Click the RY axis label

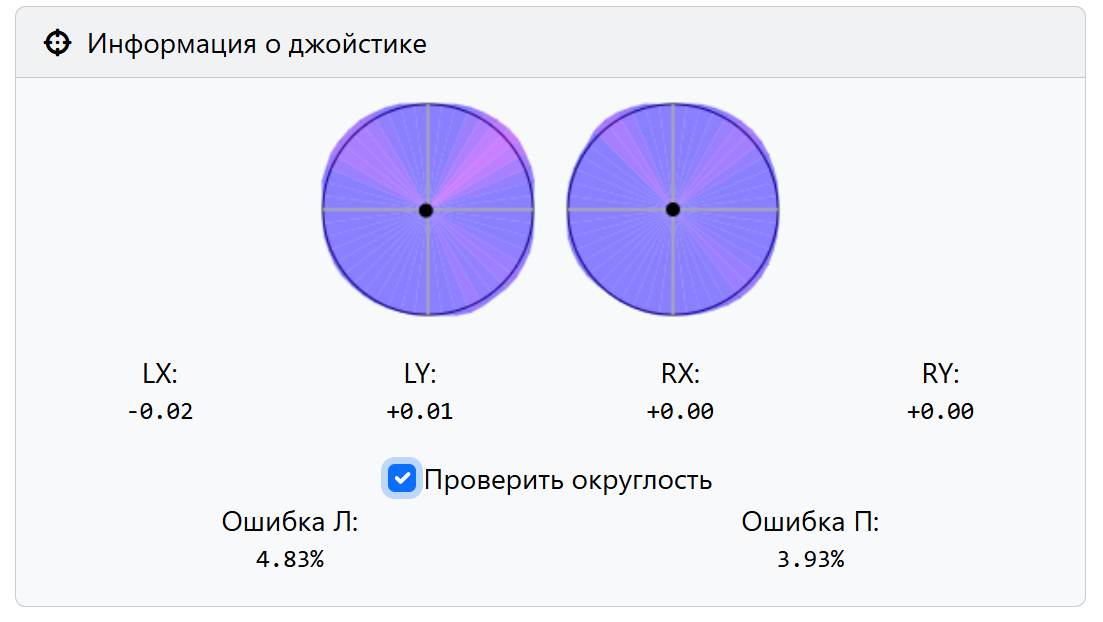click(940, 375)
